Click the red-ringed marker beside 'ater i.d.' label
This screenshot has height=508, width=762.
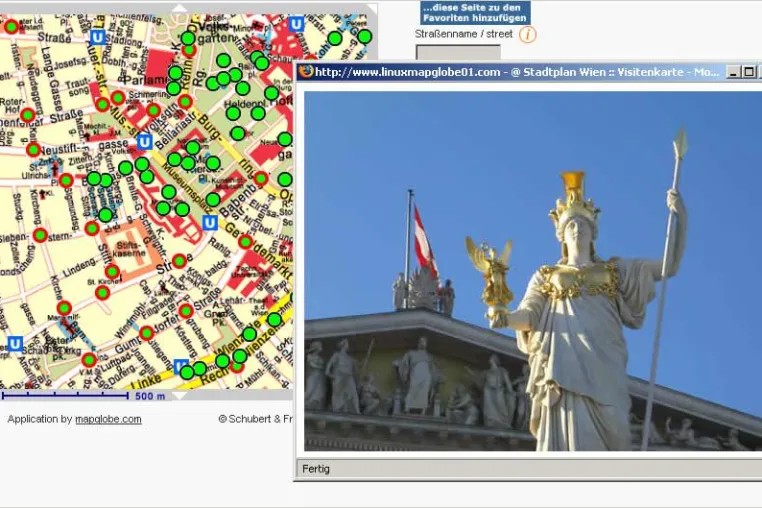11,27
